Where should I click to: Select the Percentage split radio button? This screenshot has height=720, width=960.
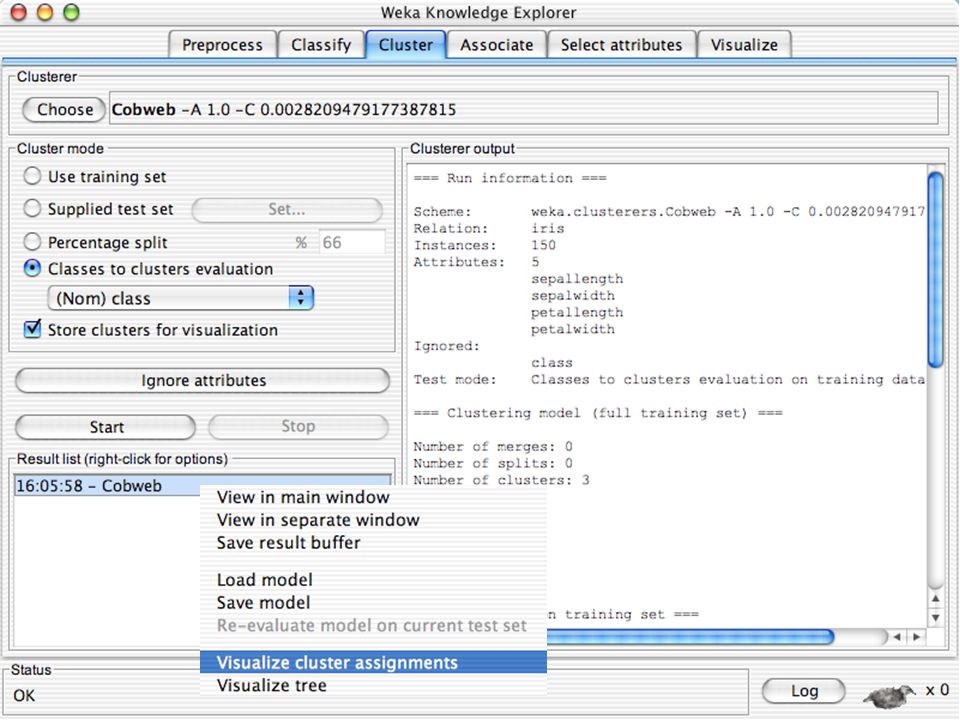(x=32, y=242)
